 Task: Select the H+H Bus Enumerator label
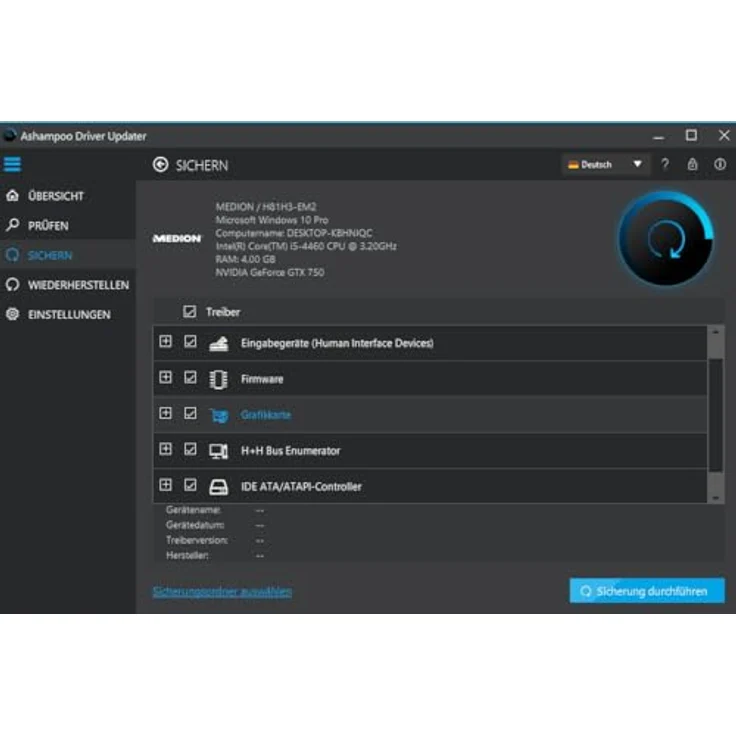[x=290, y=451]
